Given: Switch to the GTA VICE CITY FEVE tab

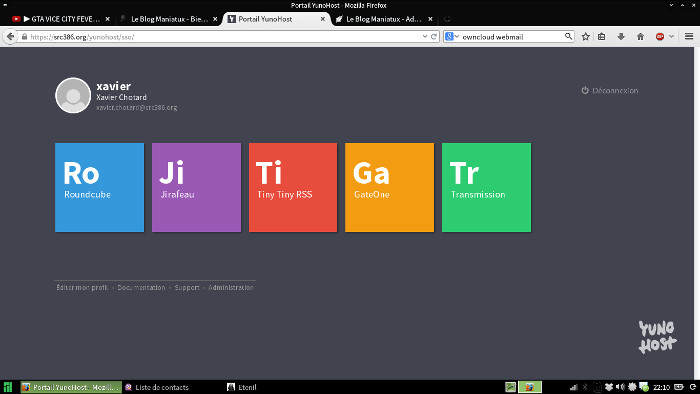Looking at the screenshot, I should click(x=60, y=19).
